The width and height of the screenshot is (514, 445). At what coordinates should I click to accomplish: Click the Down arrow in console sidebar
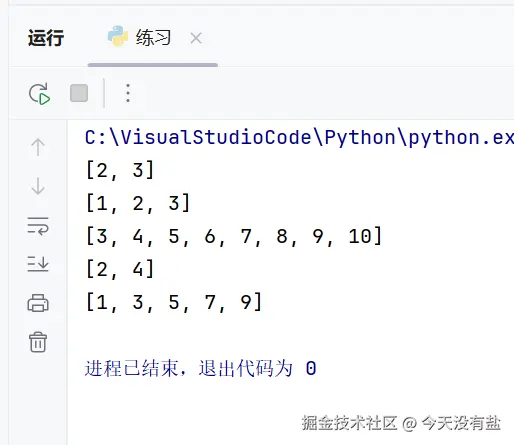38,186
